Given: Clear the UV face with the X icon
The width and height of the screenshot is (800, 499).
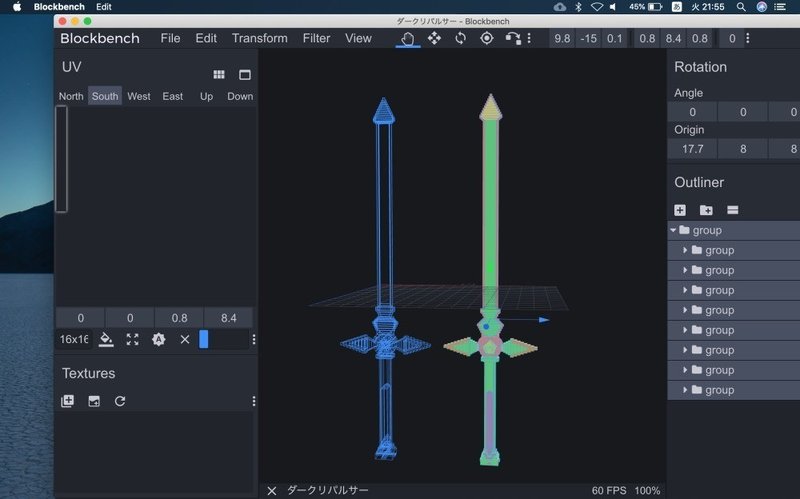Looking at the screenshot, I should tap(185, 339).
